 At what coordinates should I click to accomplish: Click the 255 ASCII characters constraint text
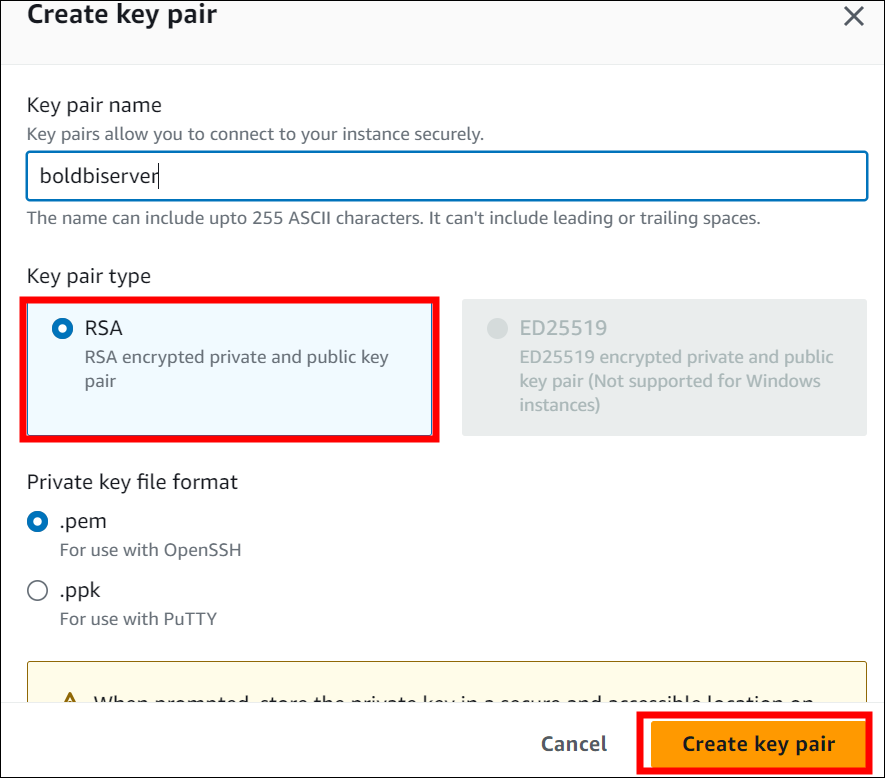(393, 218)
